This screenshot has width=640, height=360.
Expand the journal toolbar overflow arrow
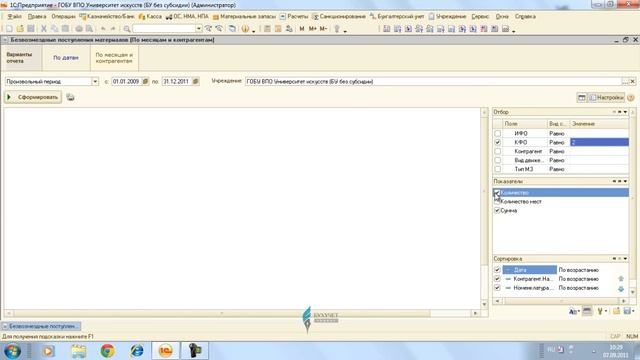[x=513, y=31]
